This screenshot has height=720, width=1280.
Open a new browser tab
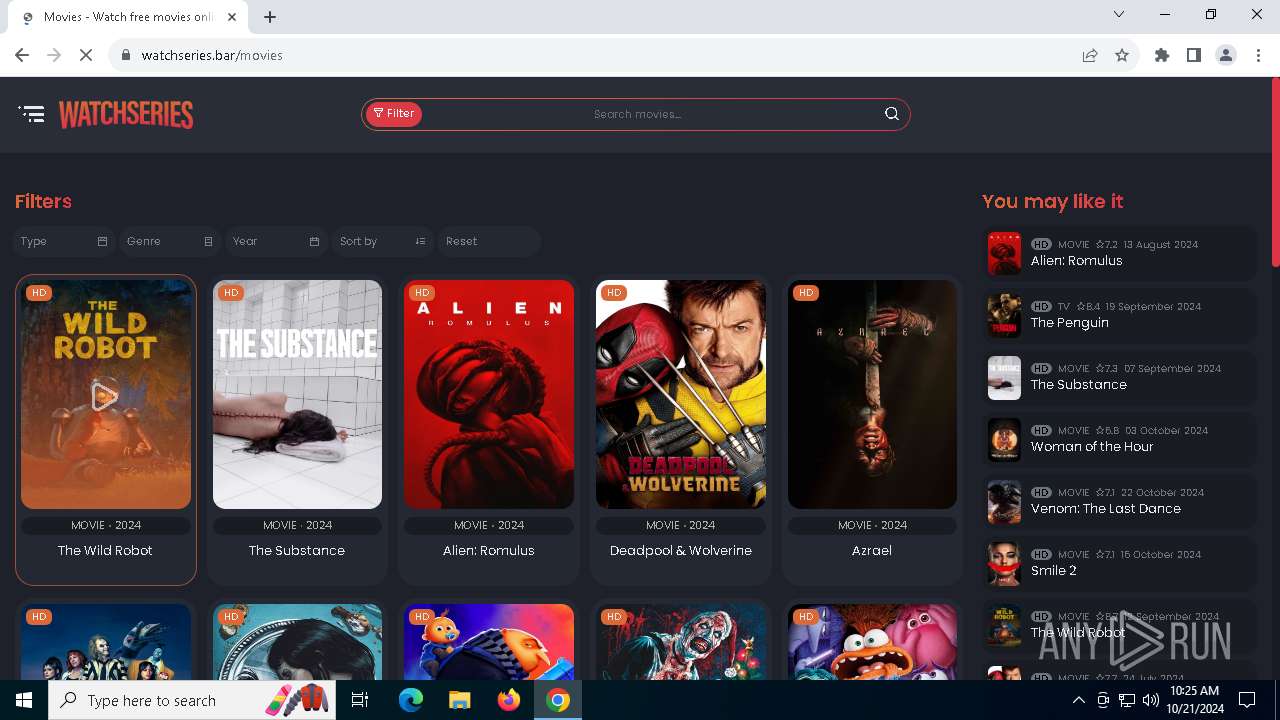270,17
